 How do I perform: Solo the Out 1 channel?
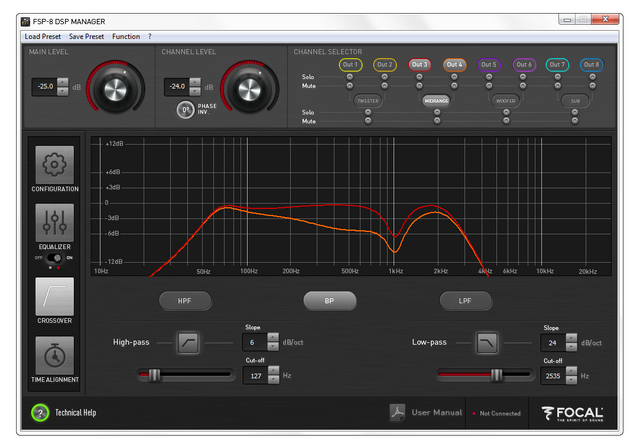[x=350, y=77]
